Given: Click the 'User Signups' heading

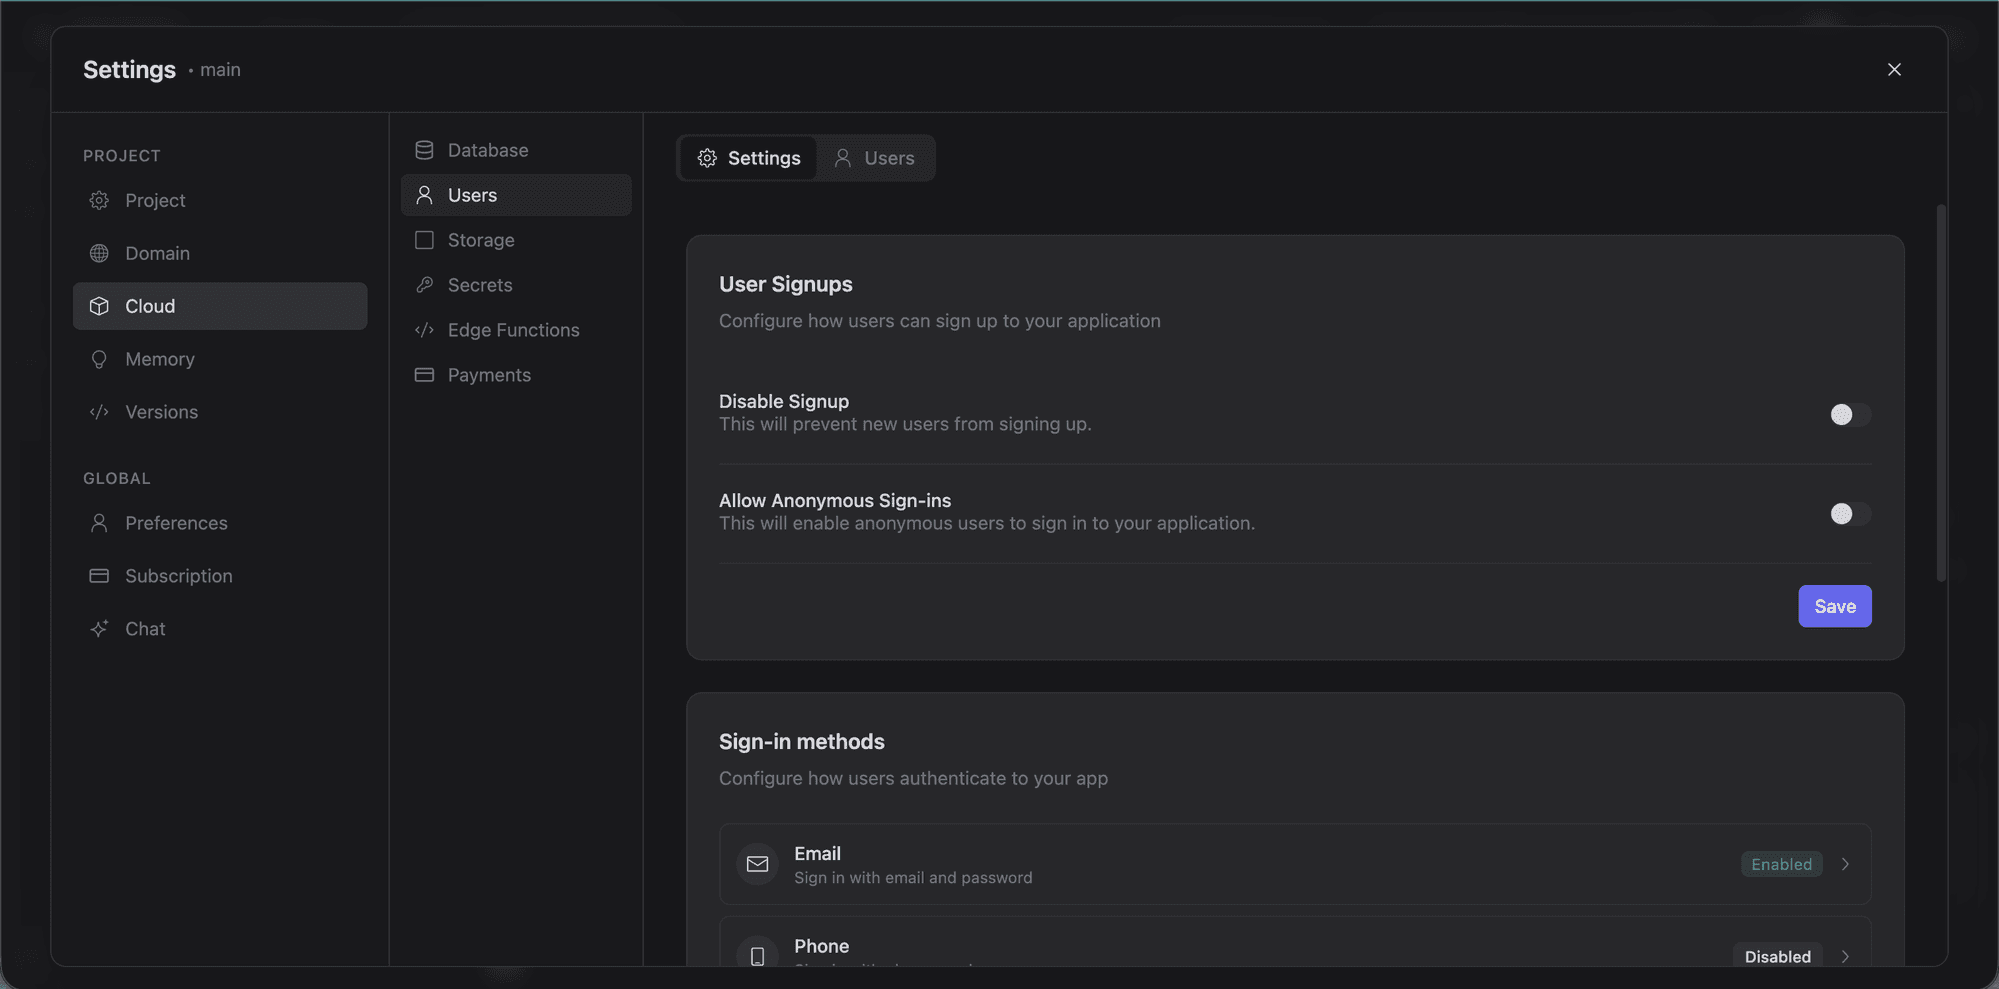Looking at the screenshot, I should [x=785, y=284].
